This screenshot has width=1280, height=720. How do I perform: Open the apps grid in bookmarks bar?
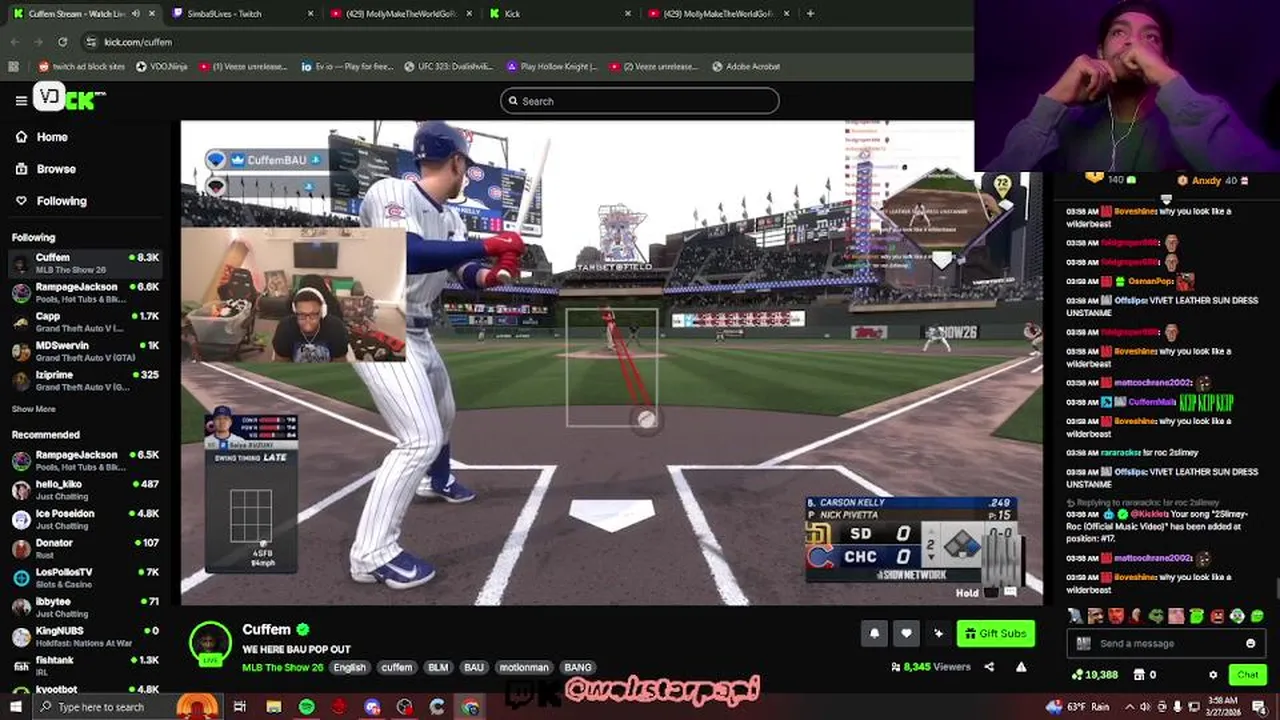pyautogui.click(x=13, y=66)
